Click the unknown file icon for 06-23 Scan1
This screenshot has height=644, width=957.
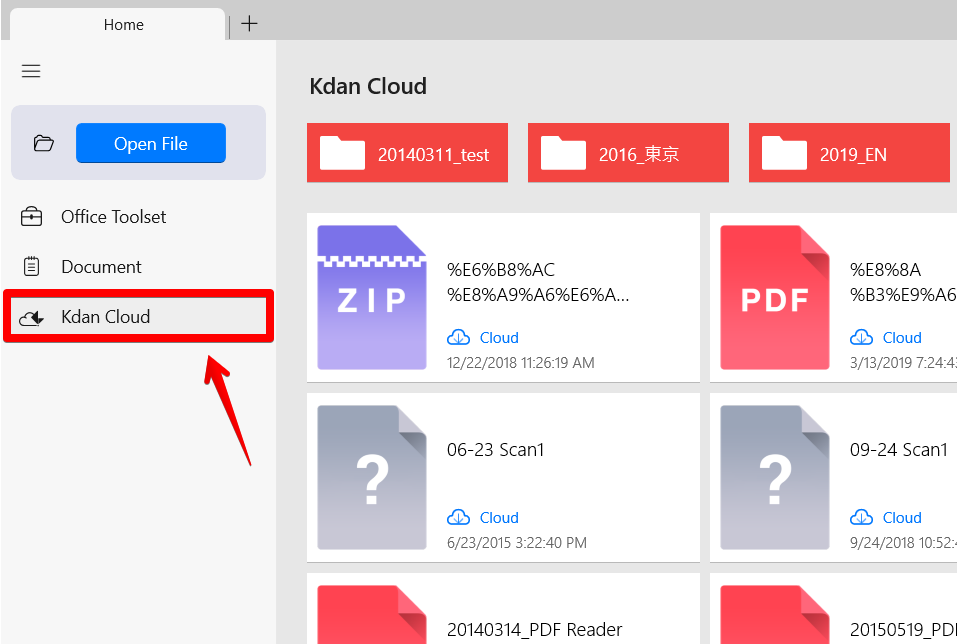point(372,477)
